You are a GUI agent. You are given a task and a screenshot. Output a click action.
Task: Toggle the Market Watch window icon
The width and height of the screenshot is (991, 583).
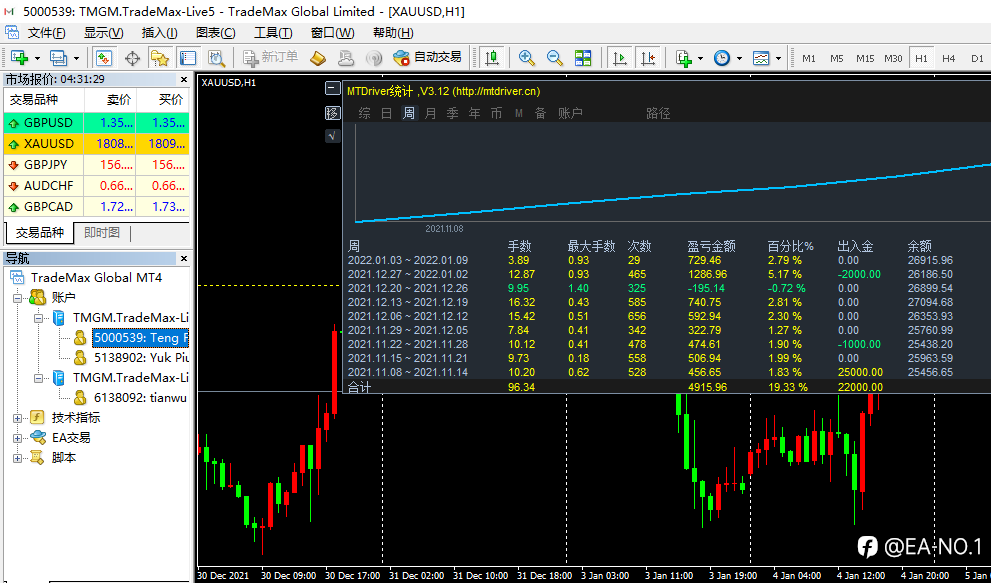(x=104, y=58)
